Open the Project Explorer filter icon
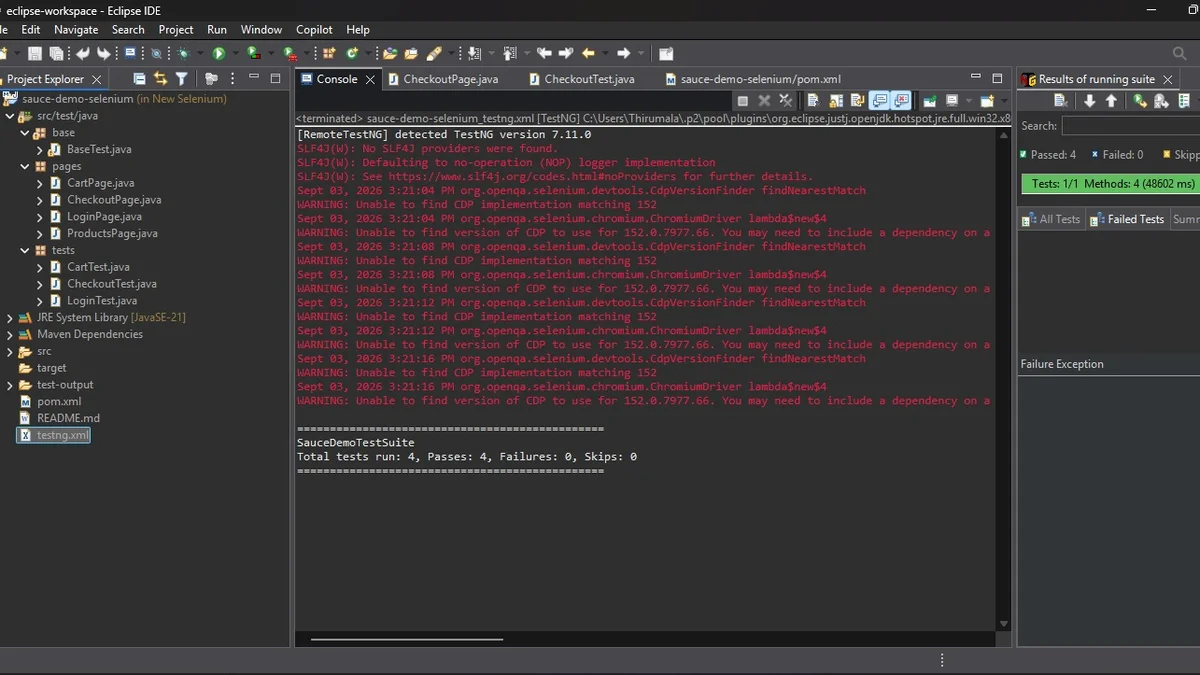 tap(181, 79)
